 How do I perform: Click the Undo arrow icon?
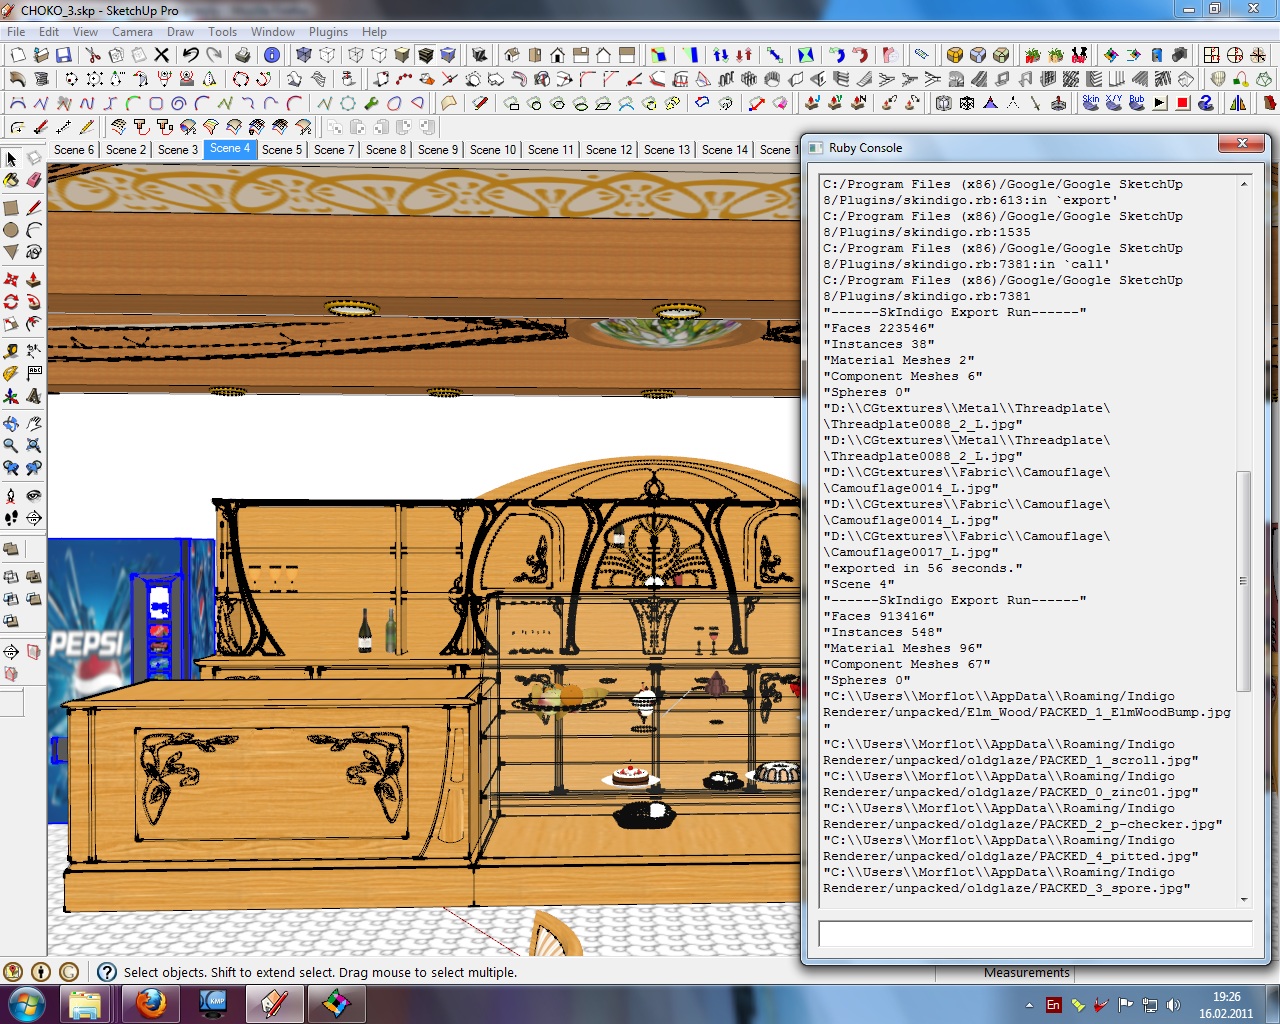point(190,55)
